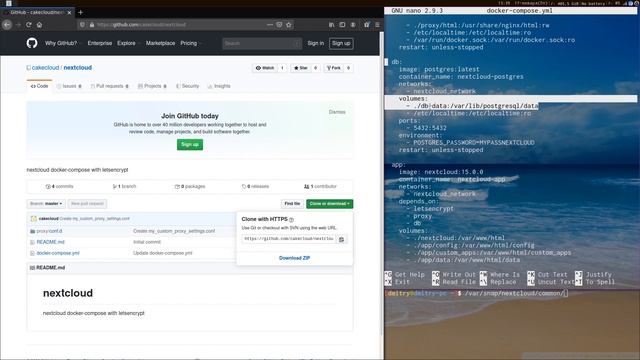Screen dimensions: 640x360
Task: Click the 'image: nextcloud:15.0.0' line in nano
Action: pos(441,172)
